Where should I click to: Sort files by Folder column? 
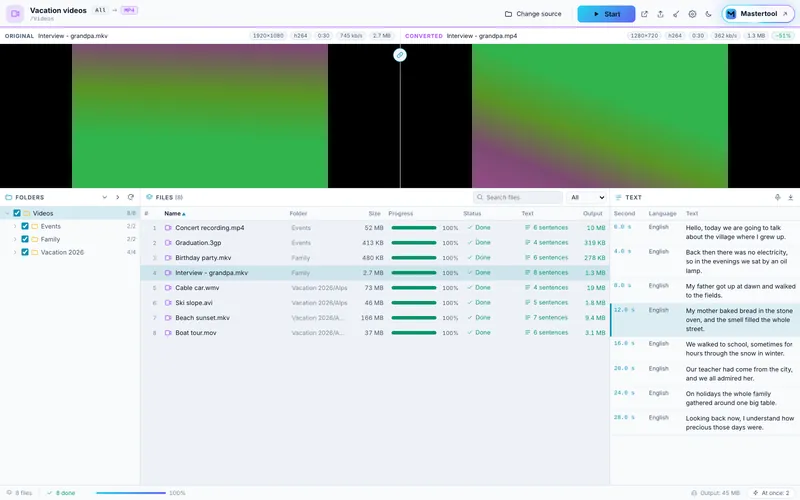pyautogui.click(x=298, y=214)
